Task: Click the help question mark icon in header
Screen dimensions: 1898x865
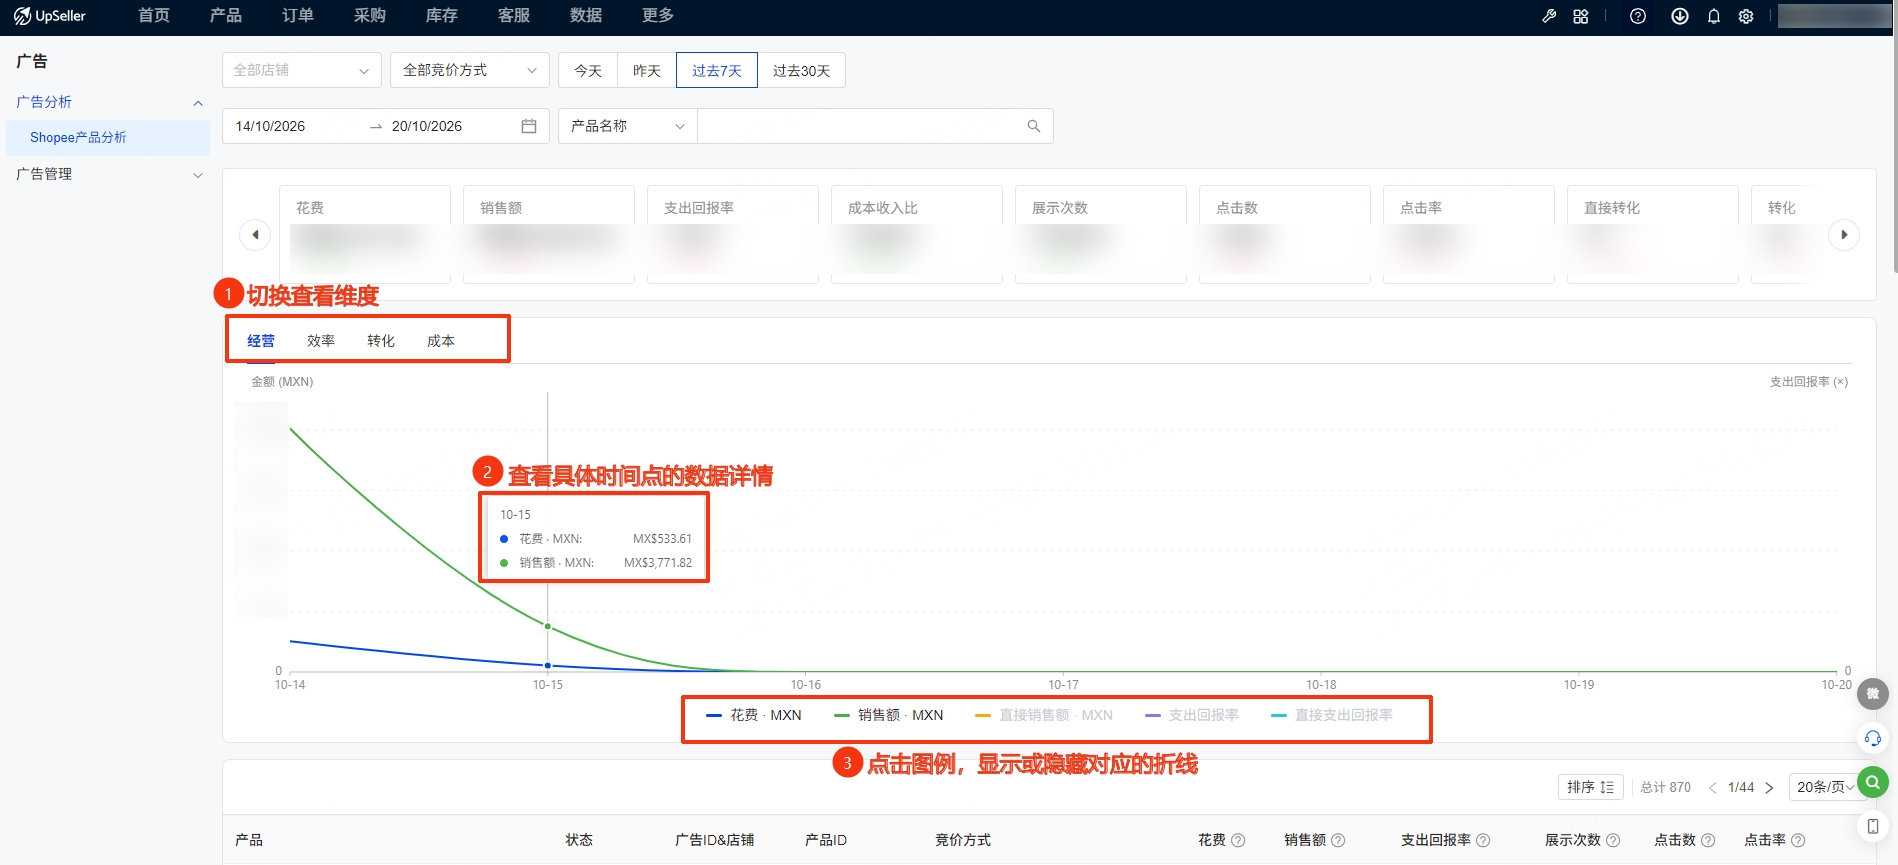Action: (x=1638, y=16)
